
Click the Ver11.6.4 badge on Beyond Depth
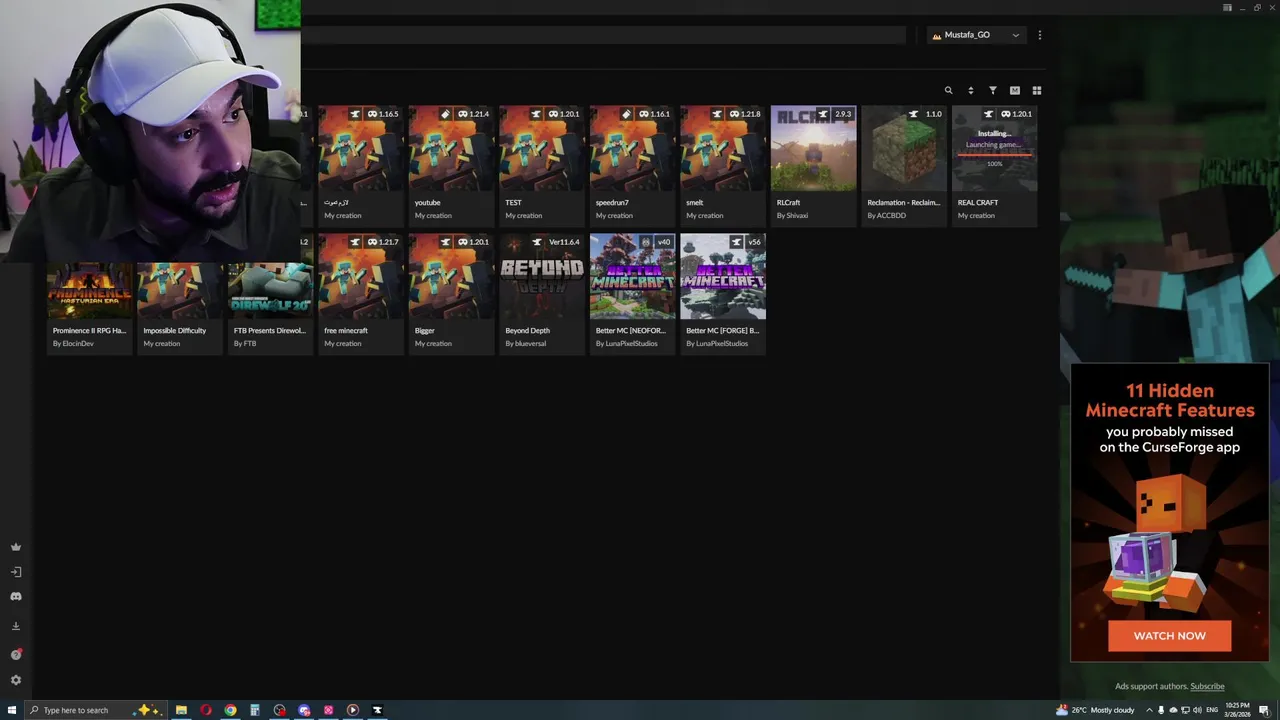(564, 242)
